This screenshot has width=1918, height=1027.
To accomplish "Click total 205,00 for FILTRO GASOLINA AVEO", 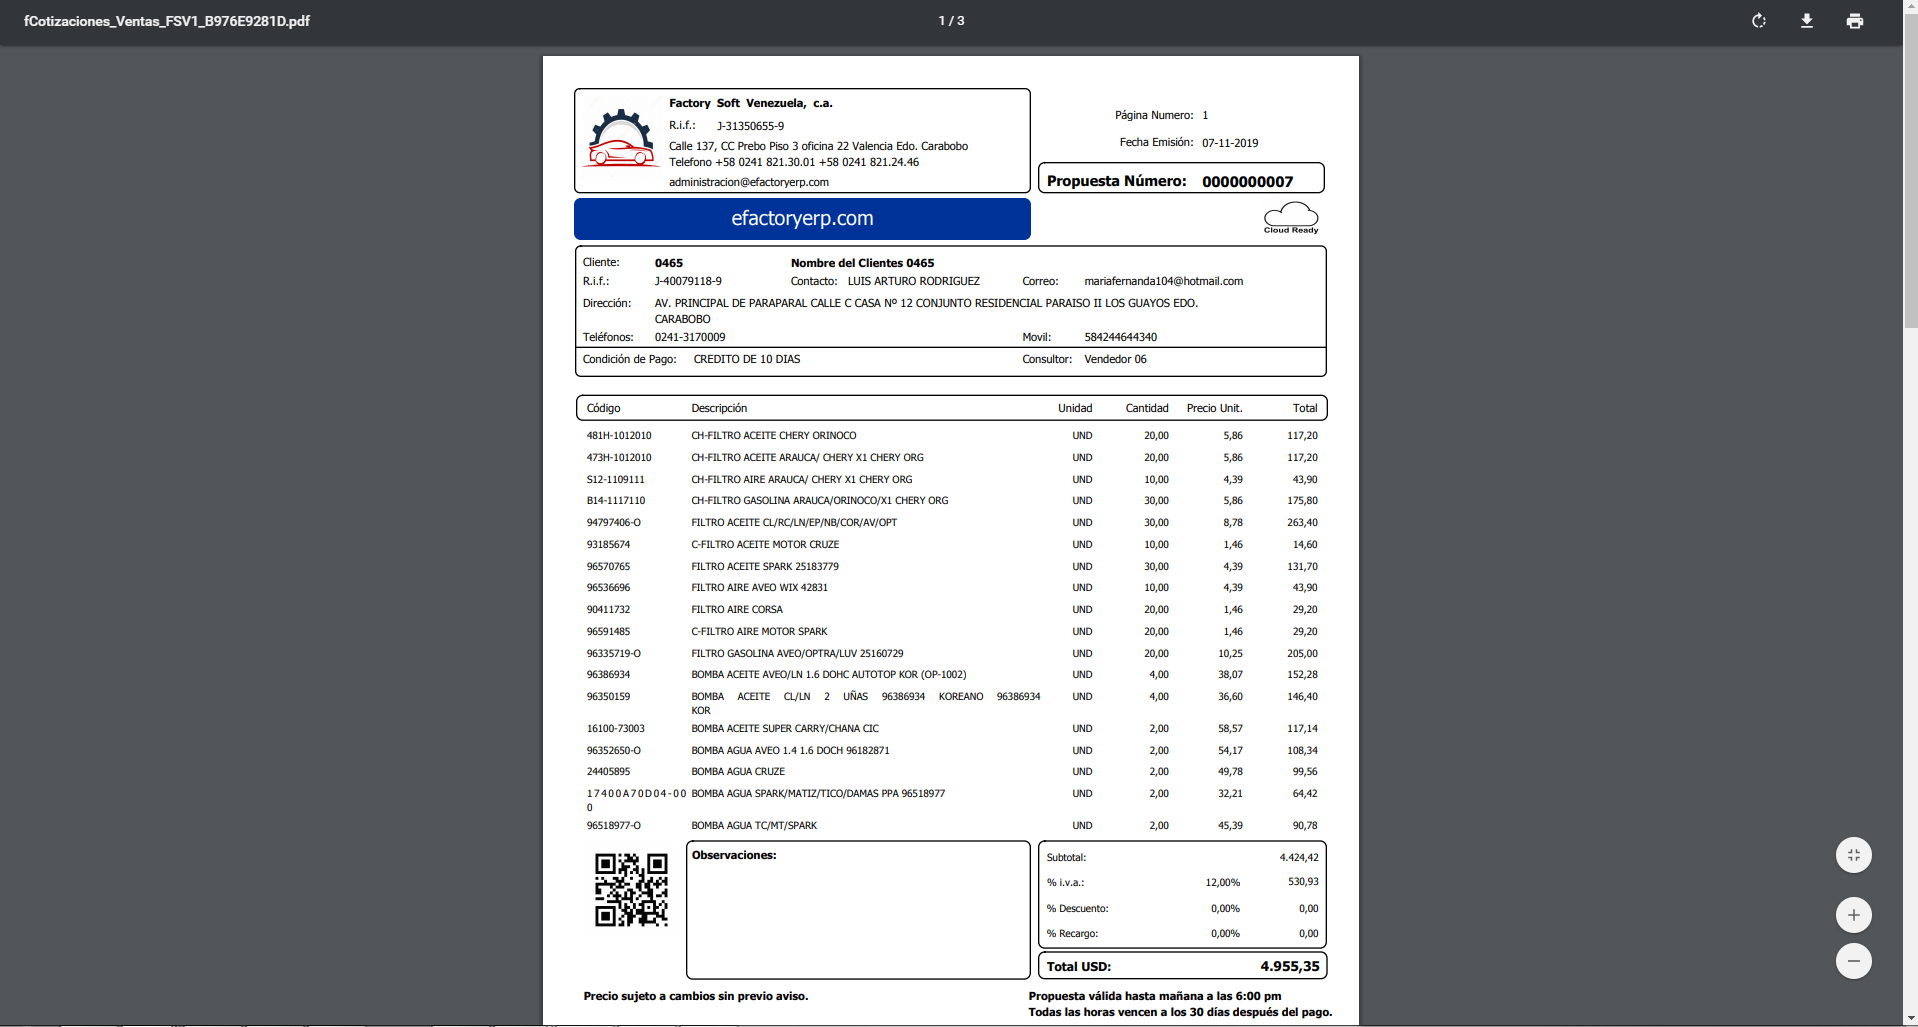I will [1302, 654].
